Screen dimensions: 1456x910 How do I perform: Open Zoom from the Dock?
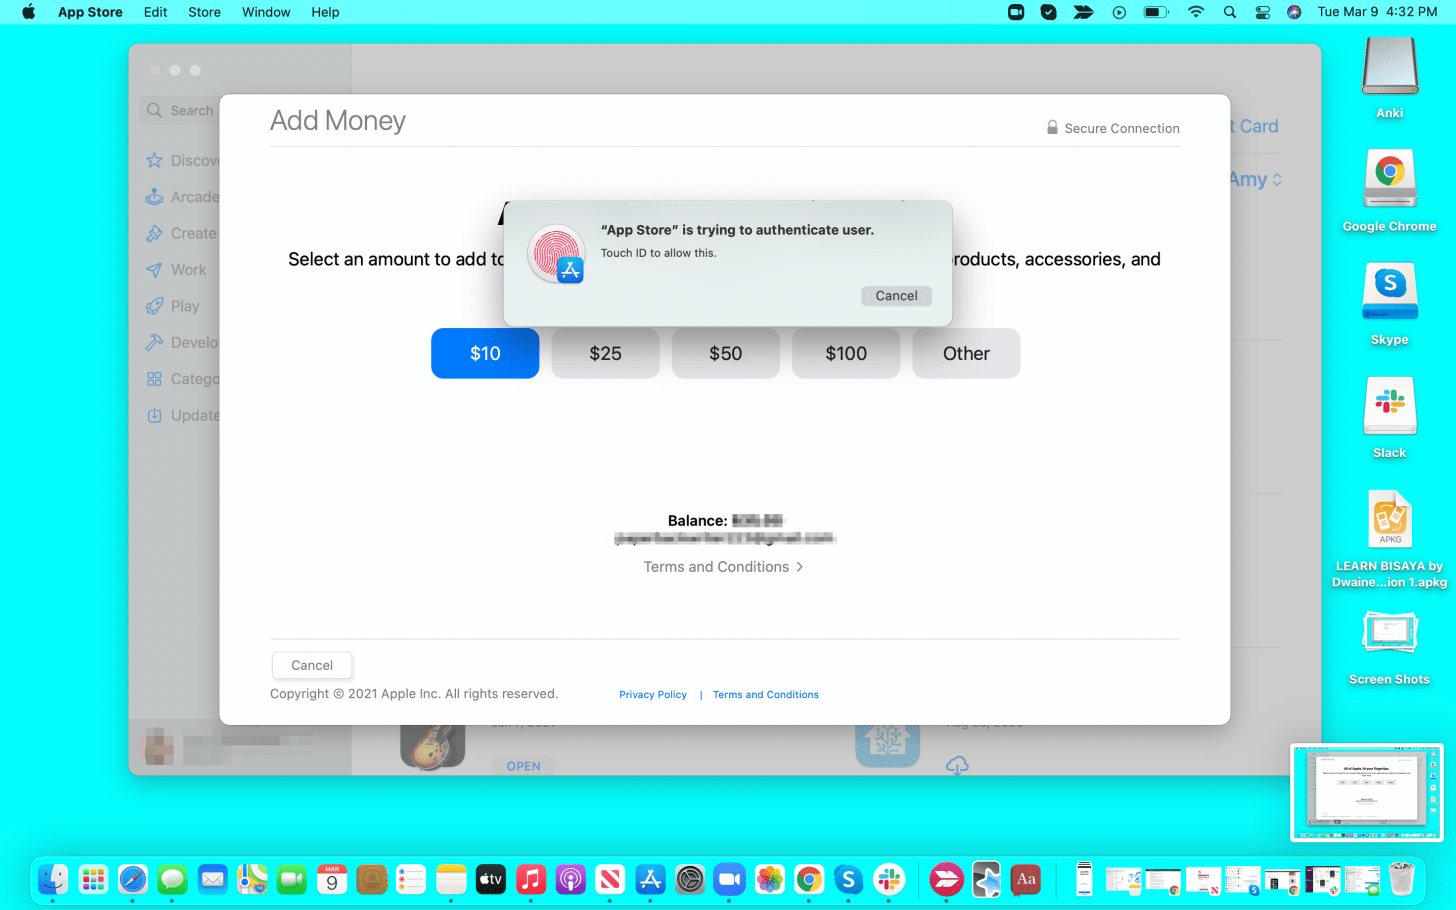[729, 880]
